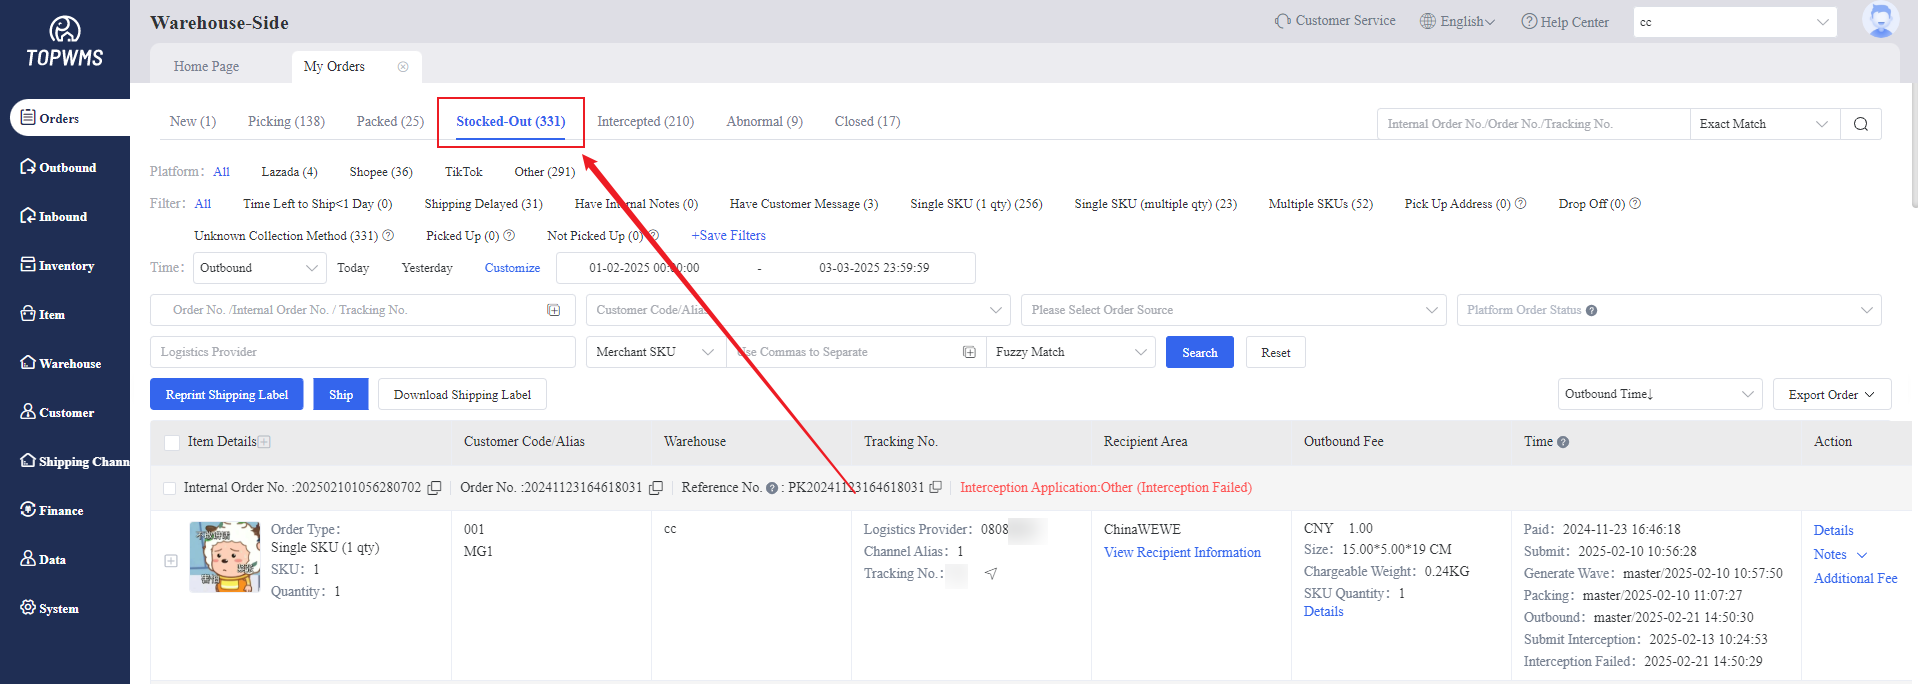Copy the Internal Order No. value
The image size is (1918, 684).
(434, 488)
